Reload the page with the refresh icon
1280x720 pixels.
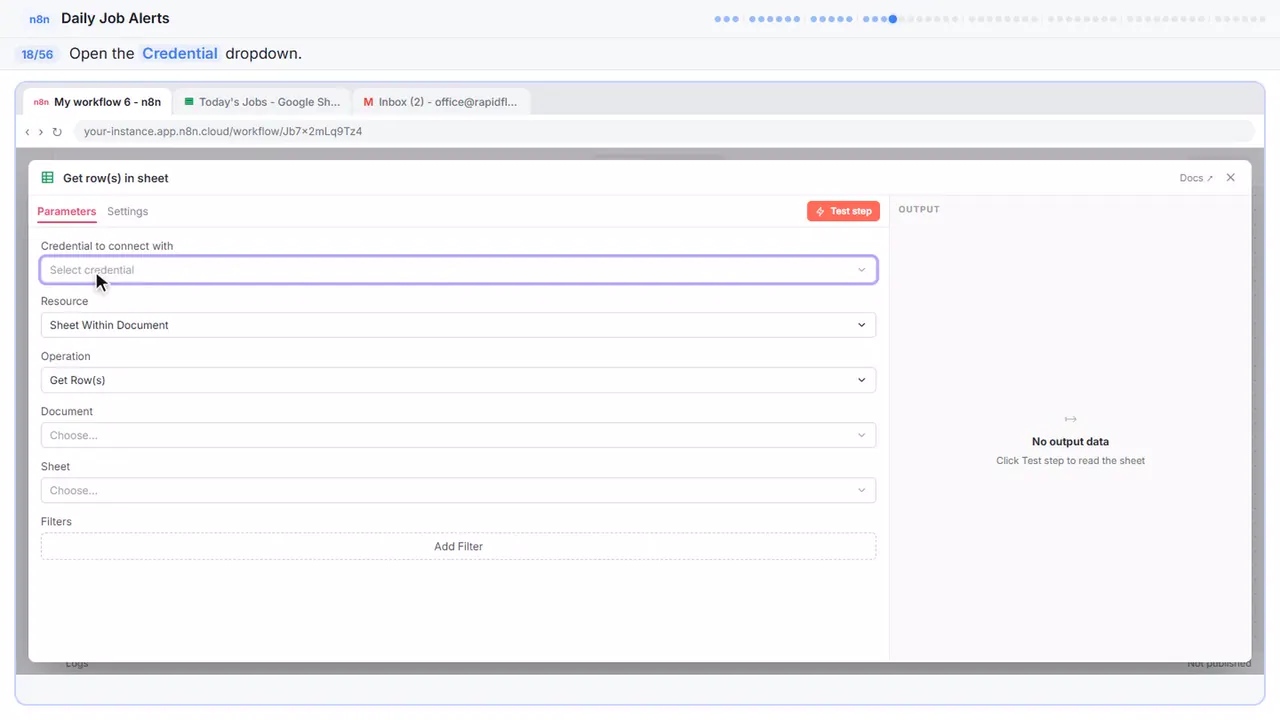point(57,132)
